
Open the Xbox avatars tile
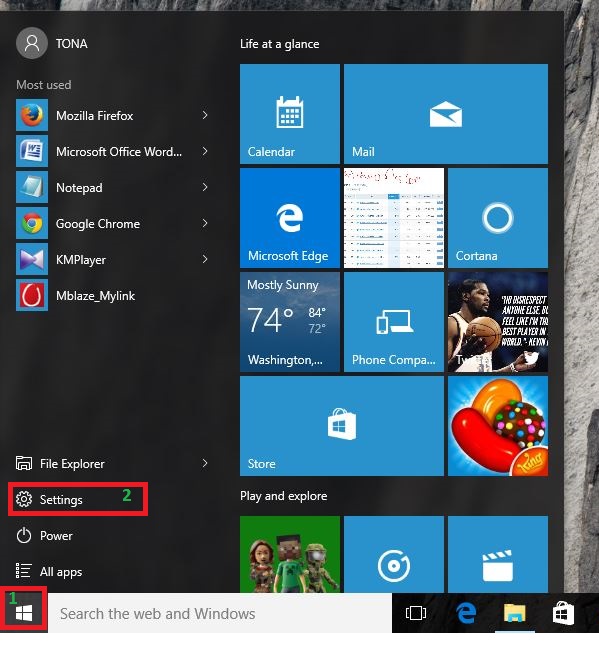point(290,554)
